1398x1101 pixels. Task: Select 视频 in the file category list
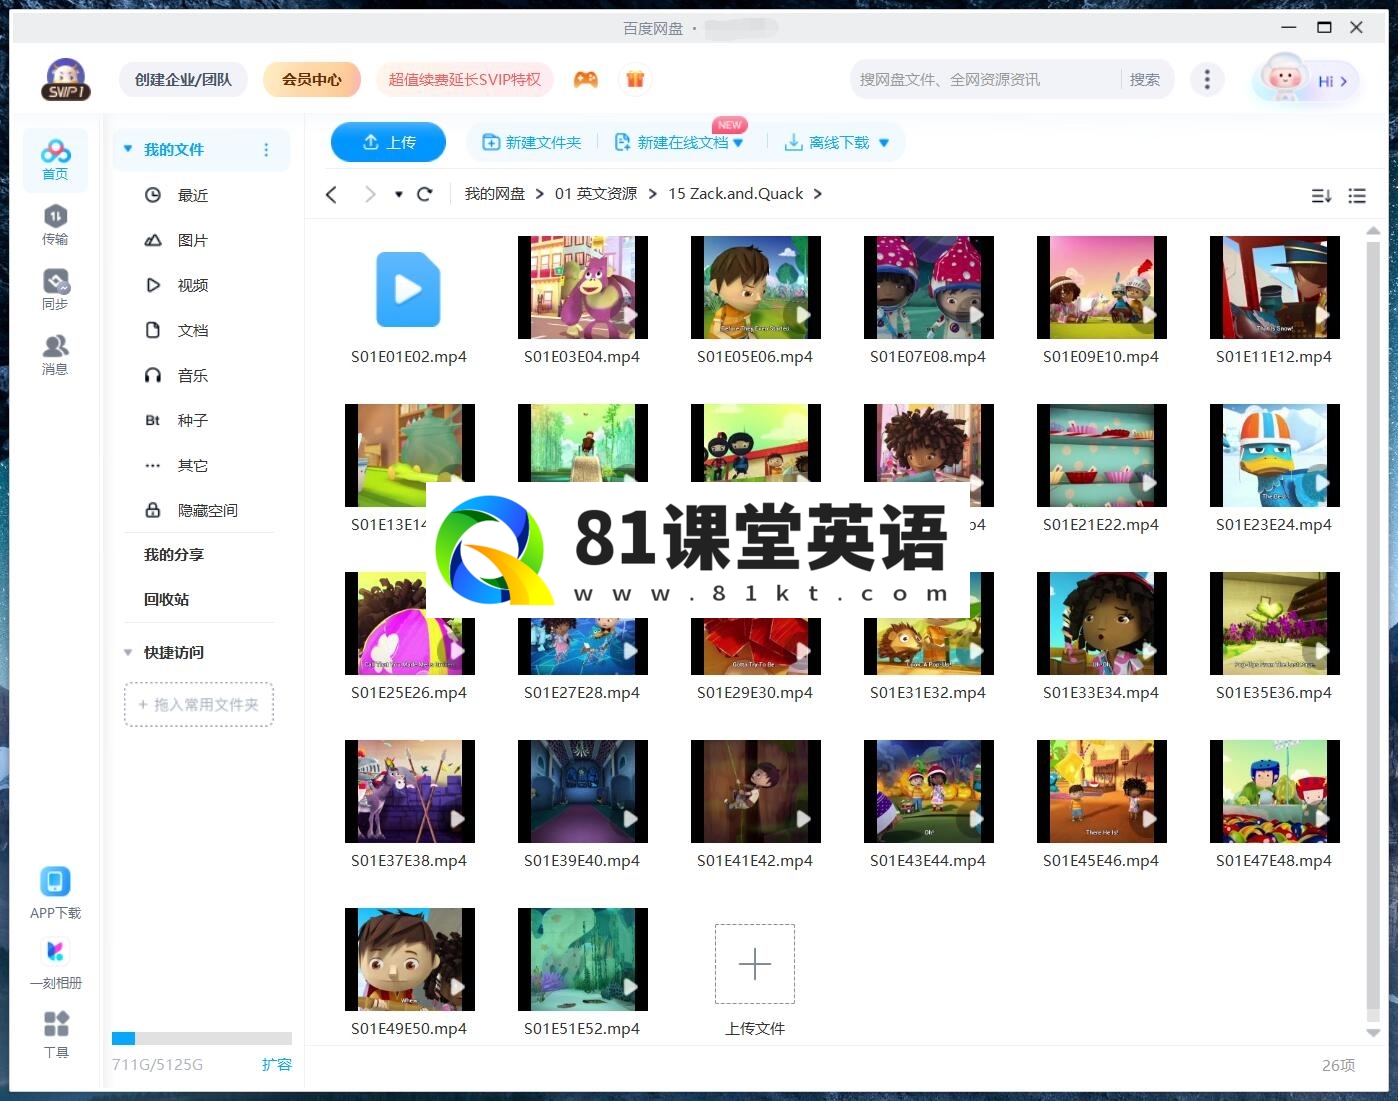(x=192, y=285)
